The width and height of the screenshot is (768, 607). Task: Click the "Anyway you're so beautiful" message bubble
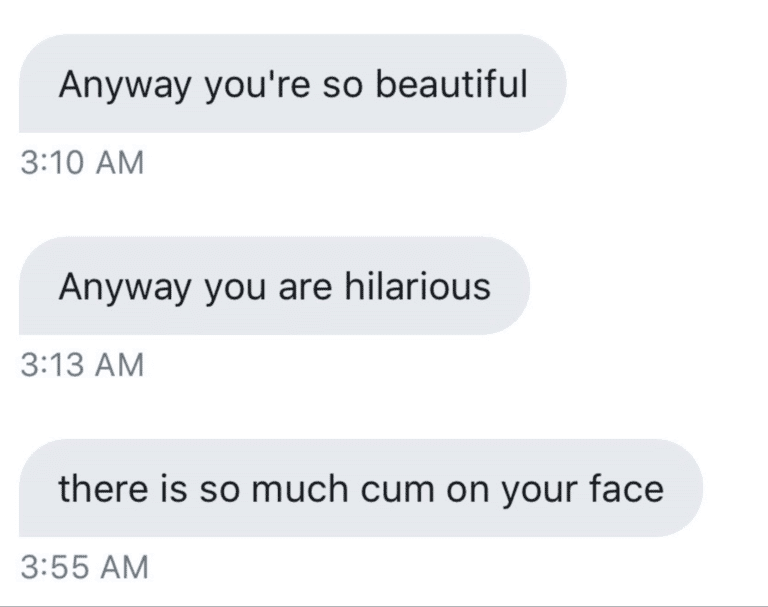click(x=292, y=85)
